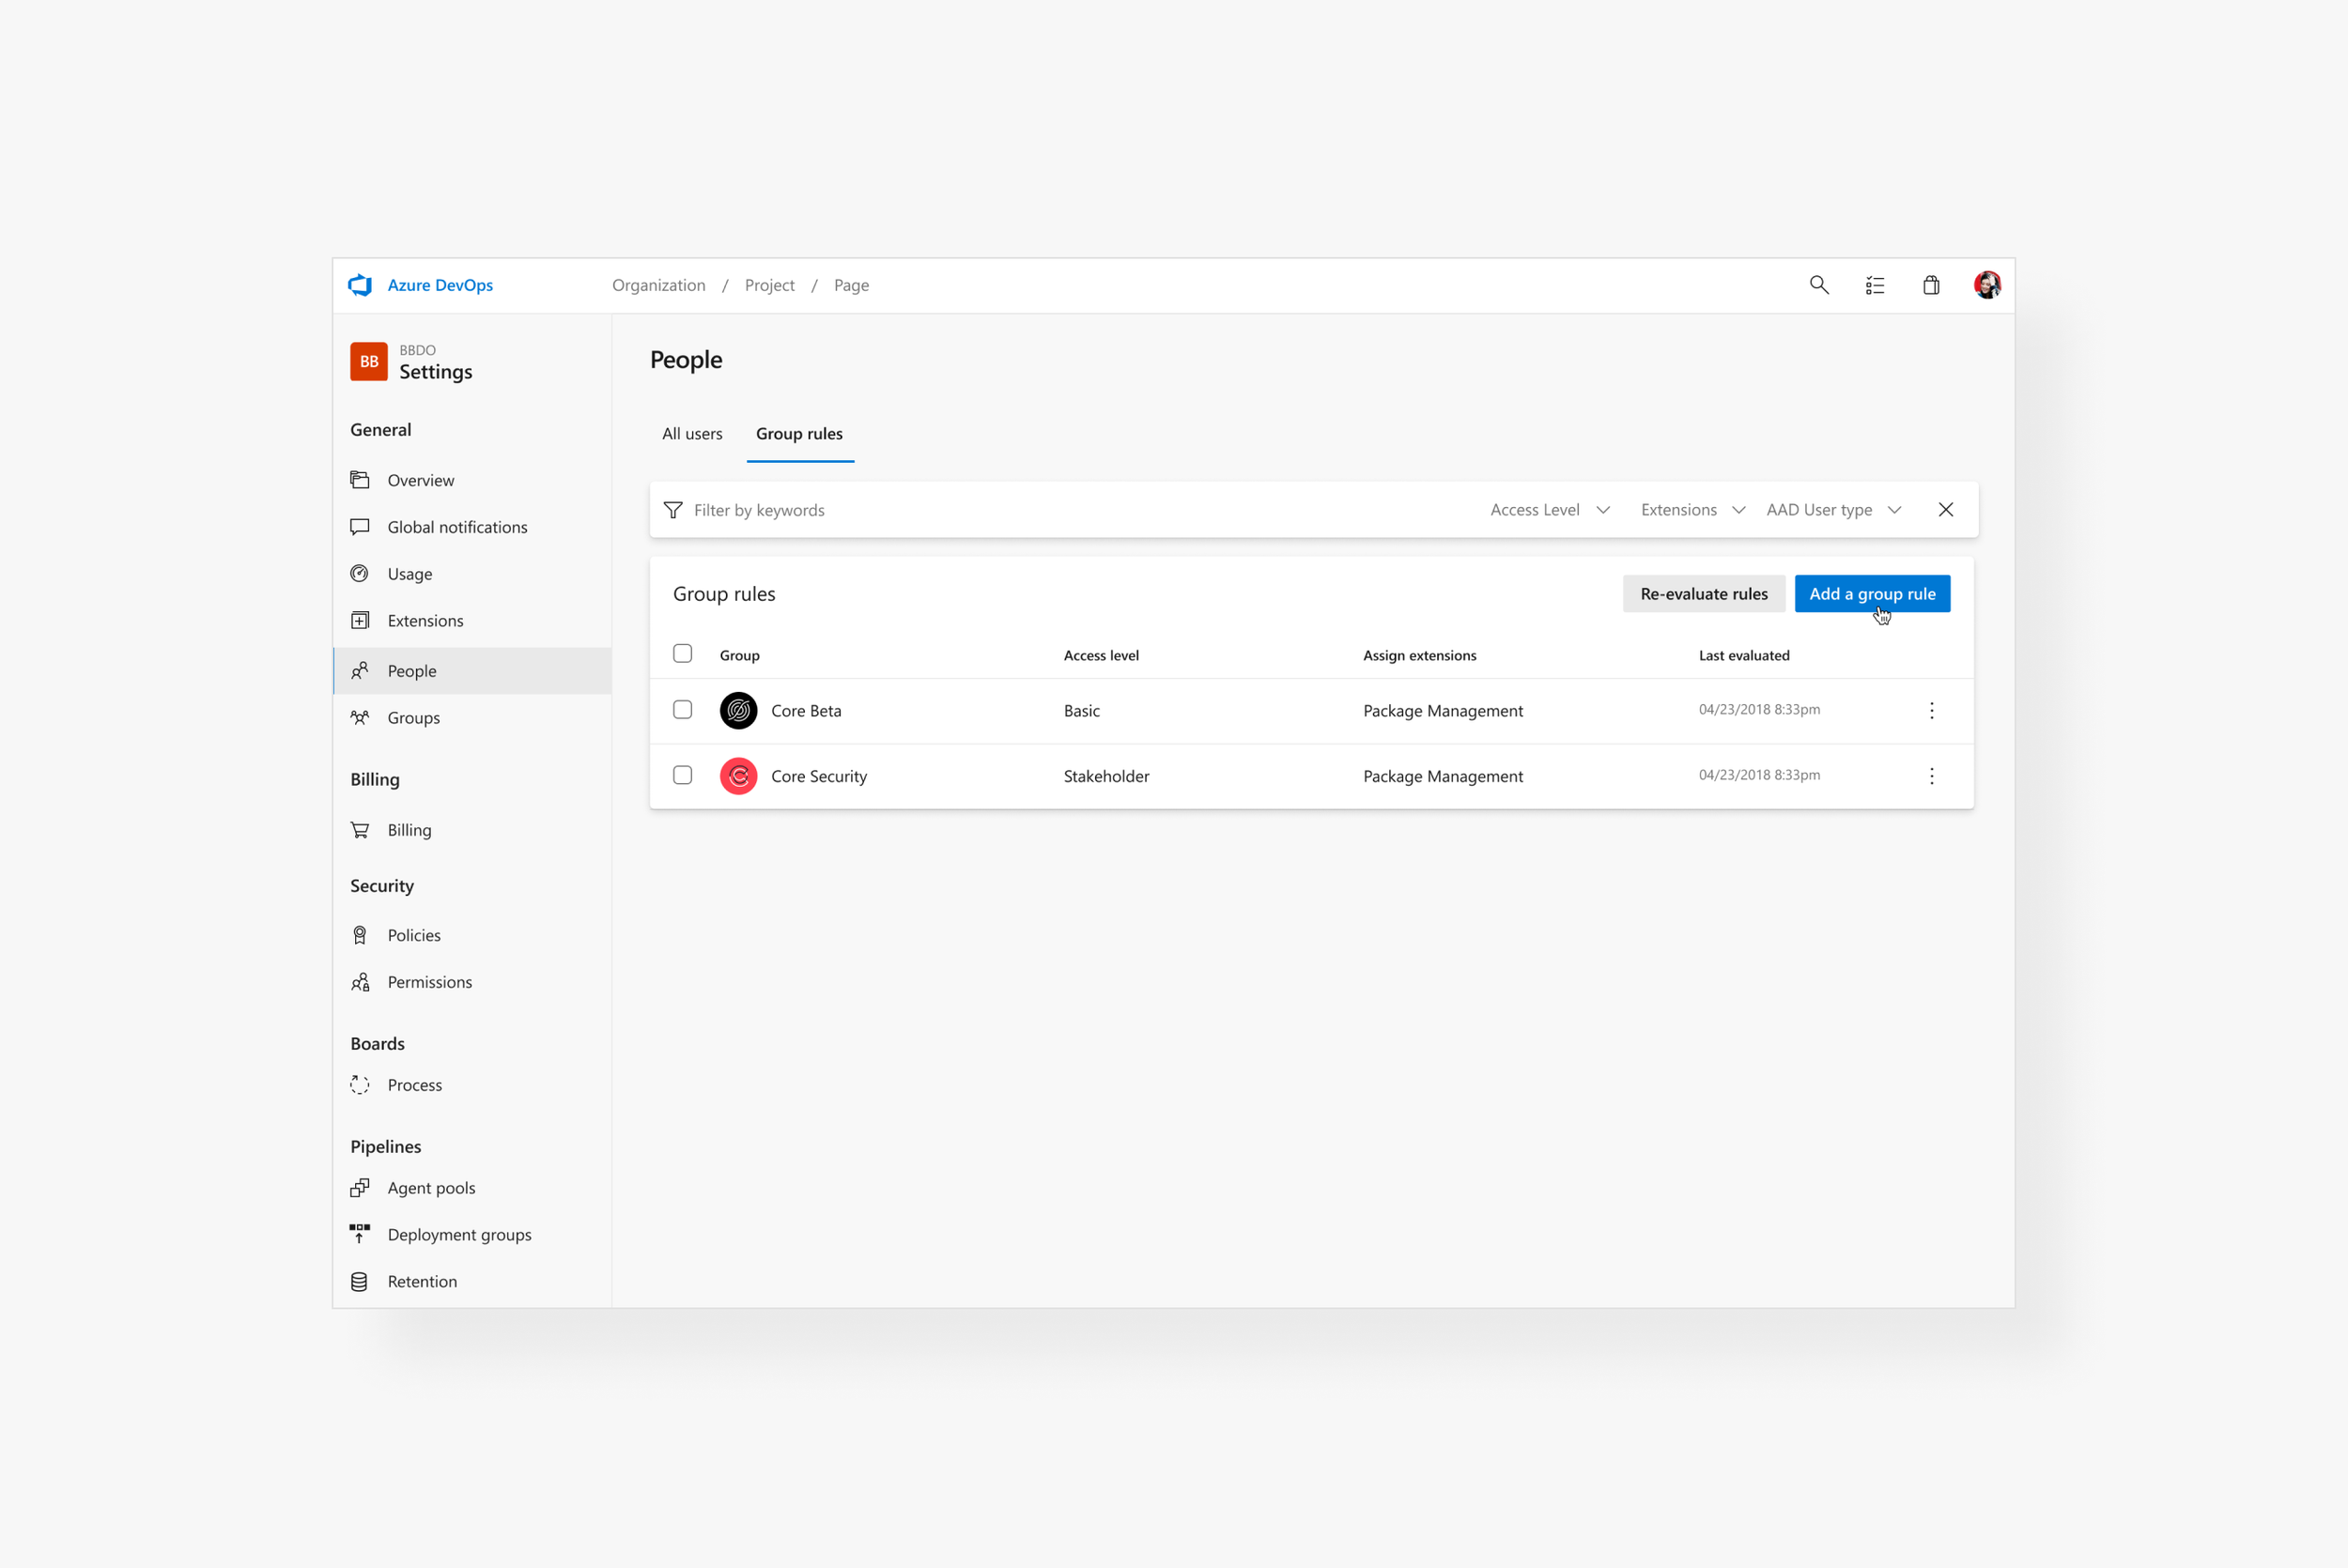Click the Add a group rule button

click(1872, 594)
